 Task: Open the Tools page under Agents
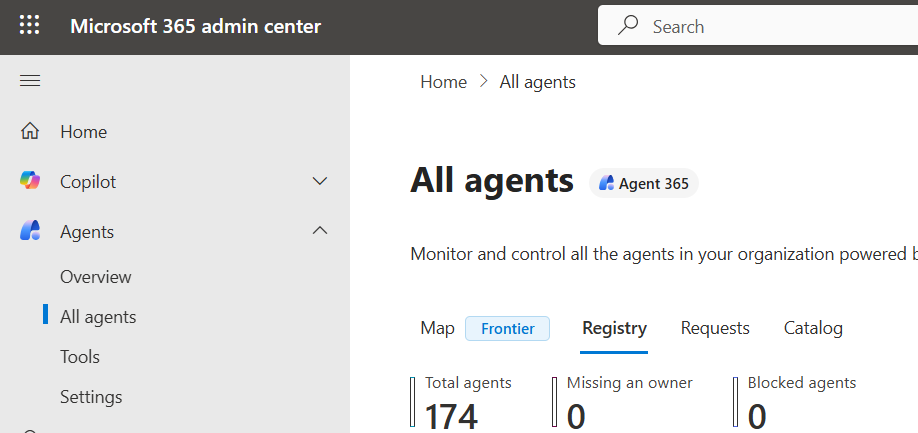tap(80, 356)
